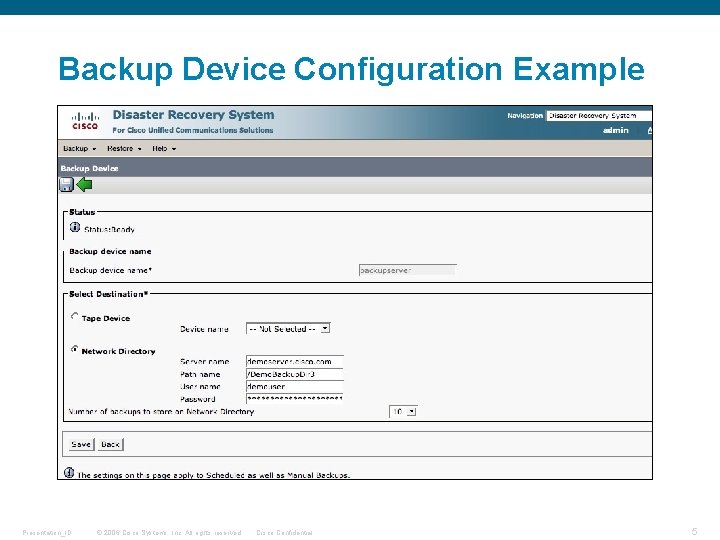Open the Navigation dropdown
The height and width of the screenshot is (540, 720).
click(599, 116)
